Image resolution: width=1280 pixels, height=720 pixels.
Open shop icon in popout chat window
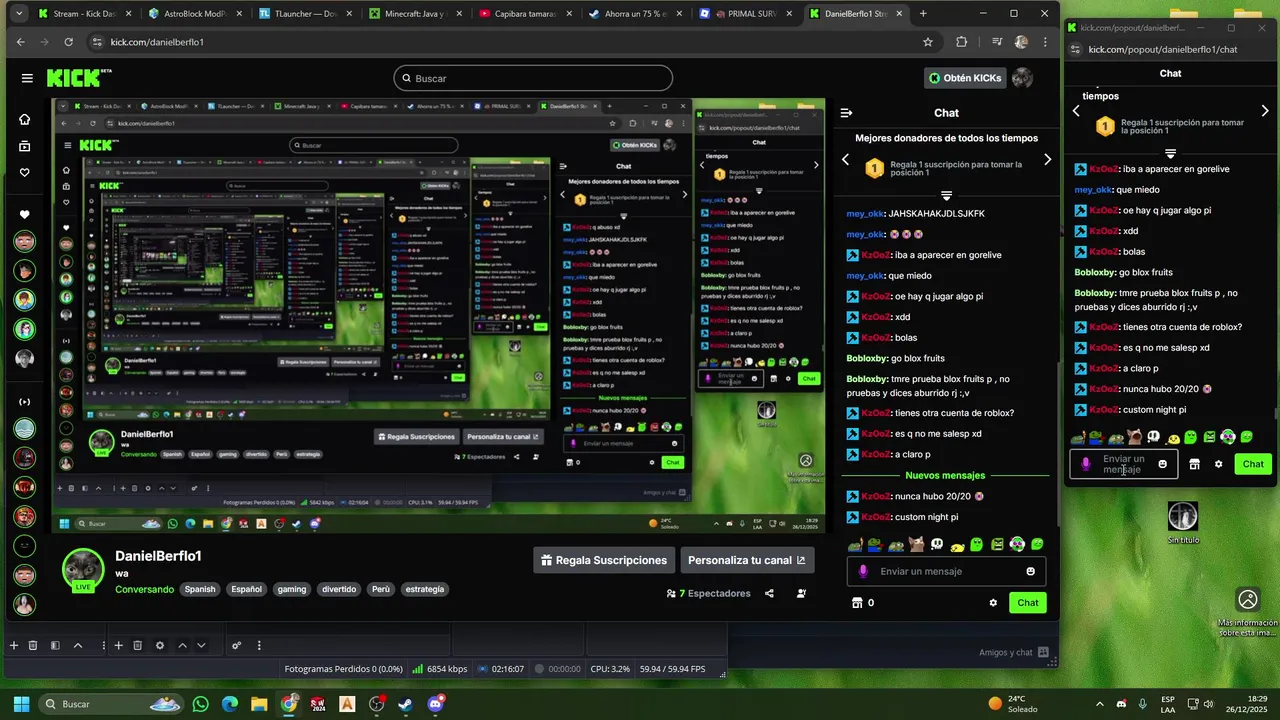1194,464
